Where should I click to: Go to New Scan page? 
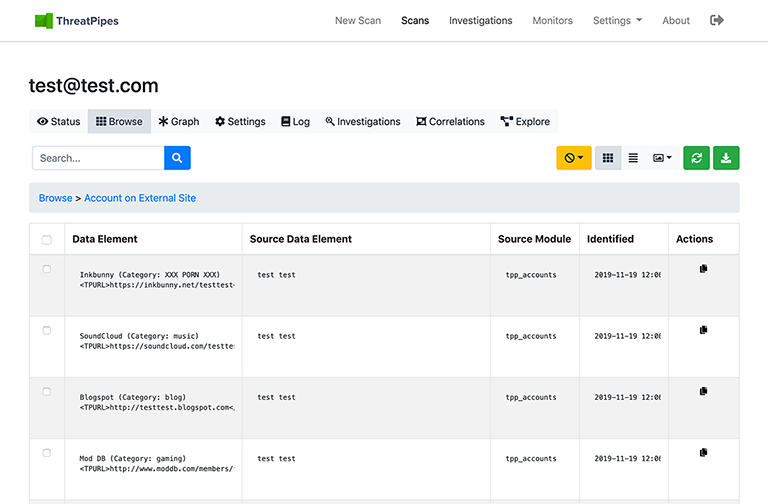pos(357,20)
